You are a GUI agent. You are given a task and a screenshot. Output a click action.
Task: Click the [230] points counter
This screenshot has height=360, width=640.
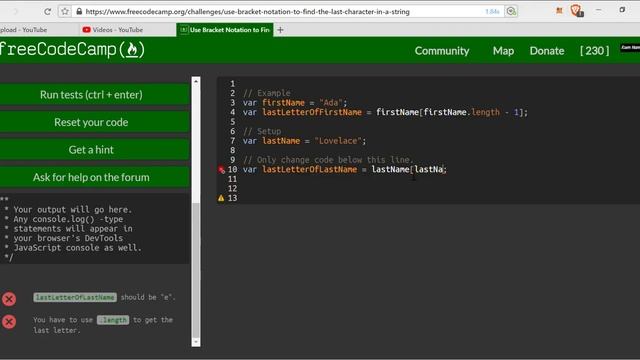point(594,51)
